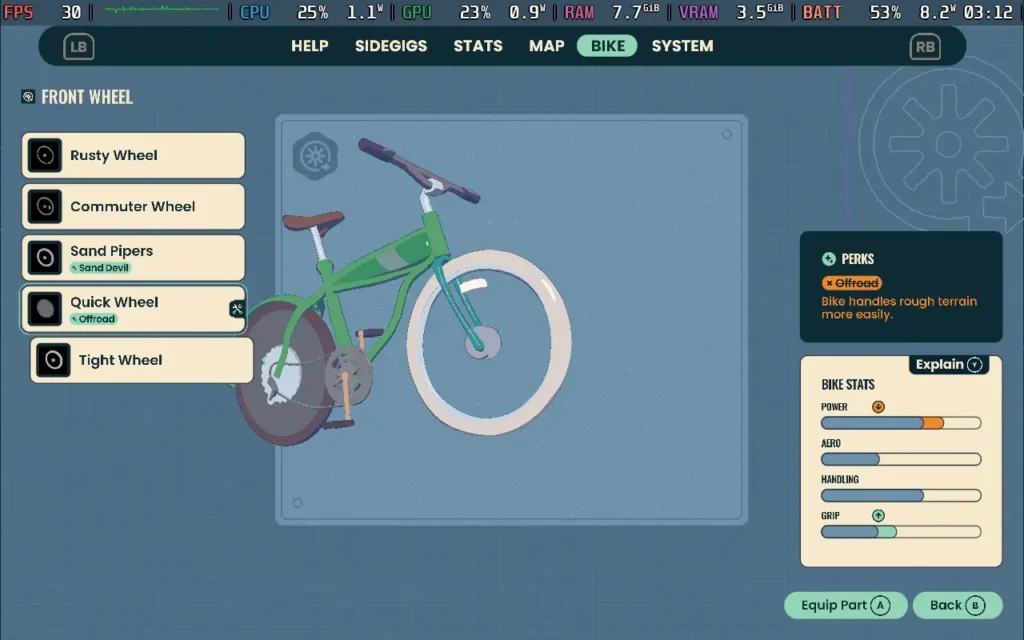Click the Handling stat bar
Image resolution: width=1024 pixels, height=640 pixels.
point(900,495)
